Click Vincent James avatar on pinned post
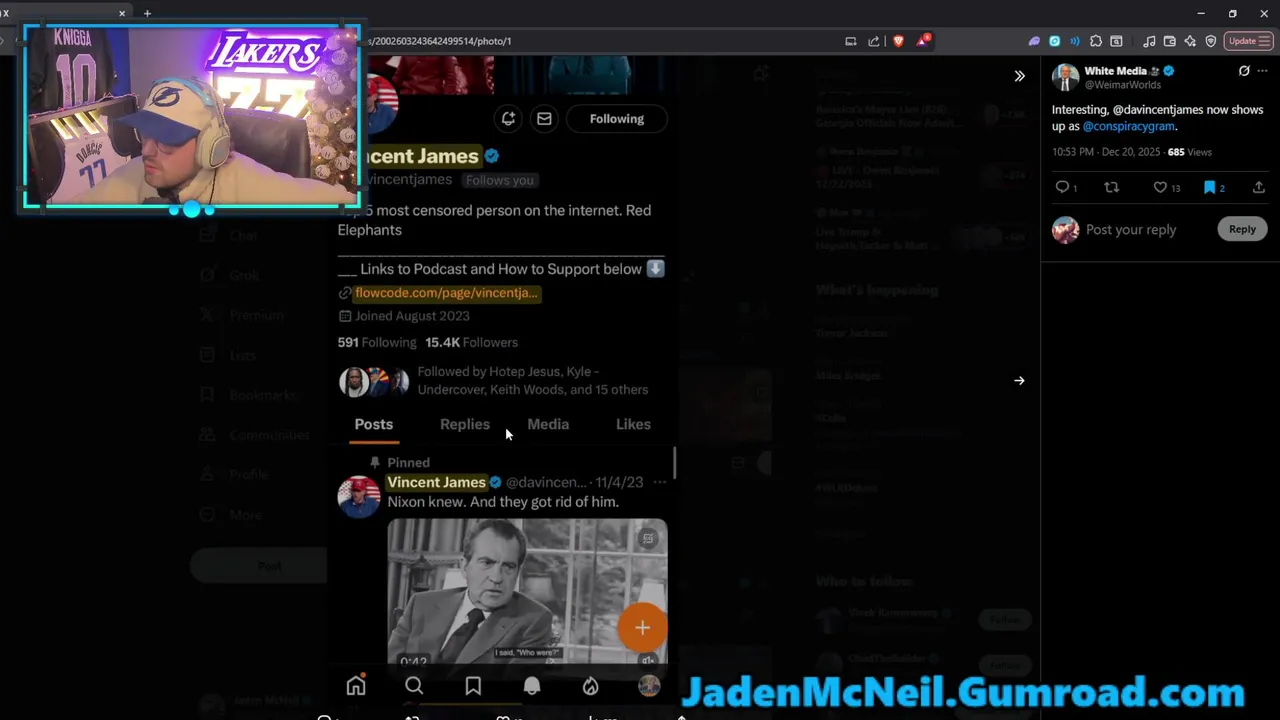 [x=358, y=497]
